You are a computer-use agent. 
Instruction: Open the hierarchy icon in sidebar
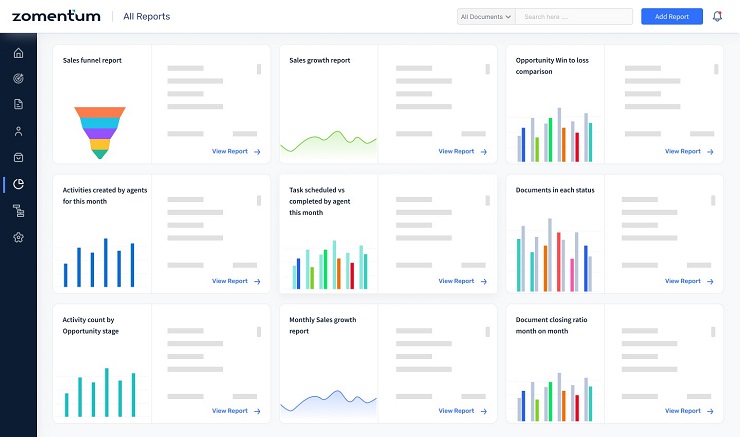coord(18,211)
